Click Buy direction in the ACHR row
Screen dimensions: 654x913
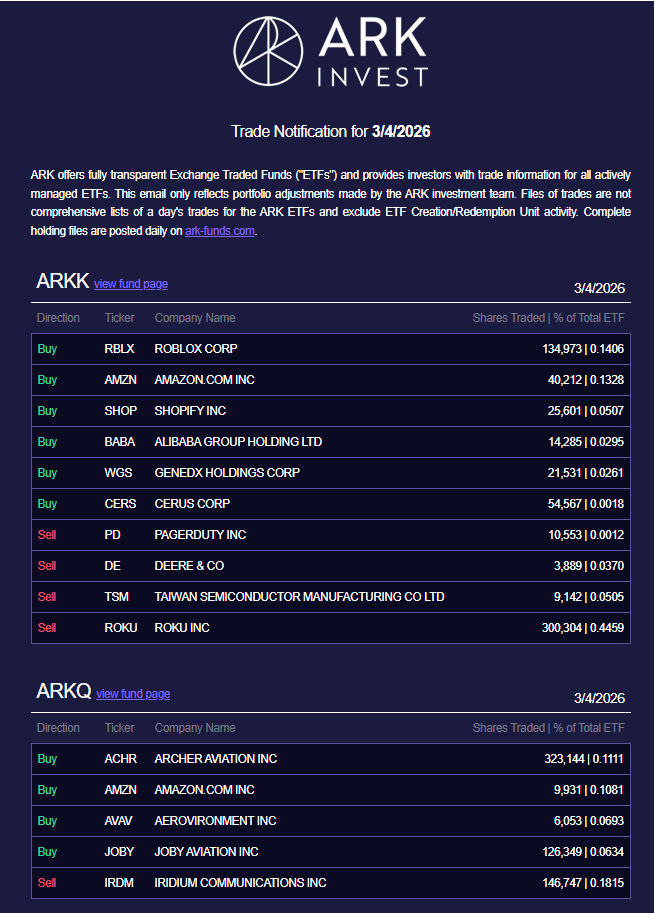click(x=47, y=759)
